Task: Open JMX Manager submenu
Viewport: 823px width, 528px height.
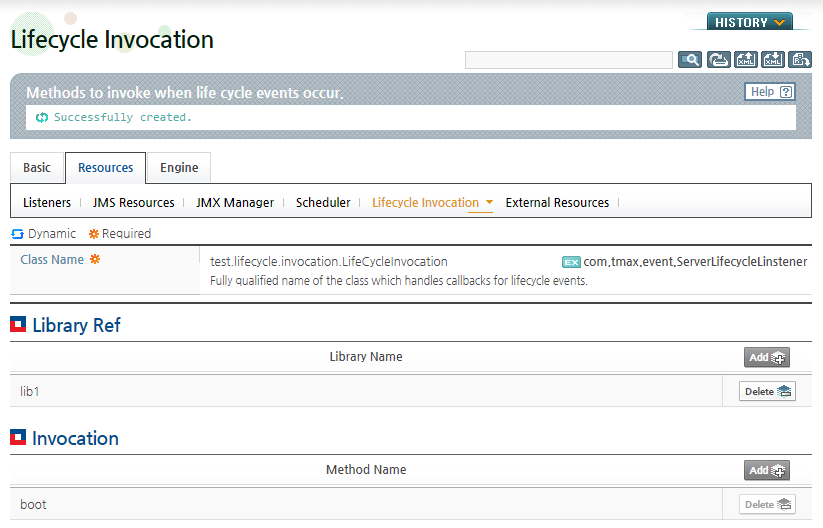Action: [x=235, y=203]
